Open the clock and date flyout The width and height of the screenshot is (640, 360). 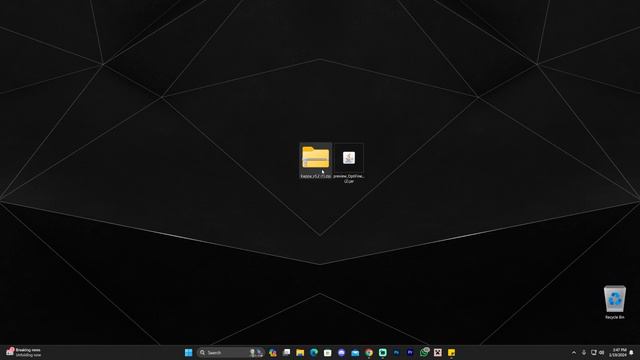point(618,353)
